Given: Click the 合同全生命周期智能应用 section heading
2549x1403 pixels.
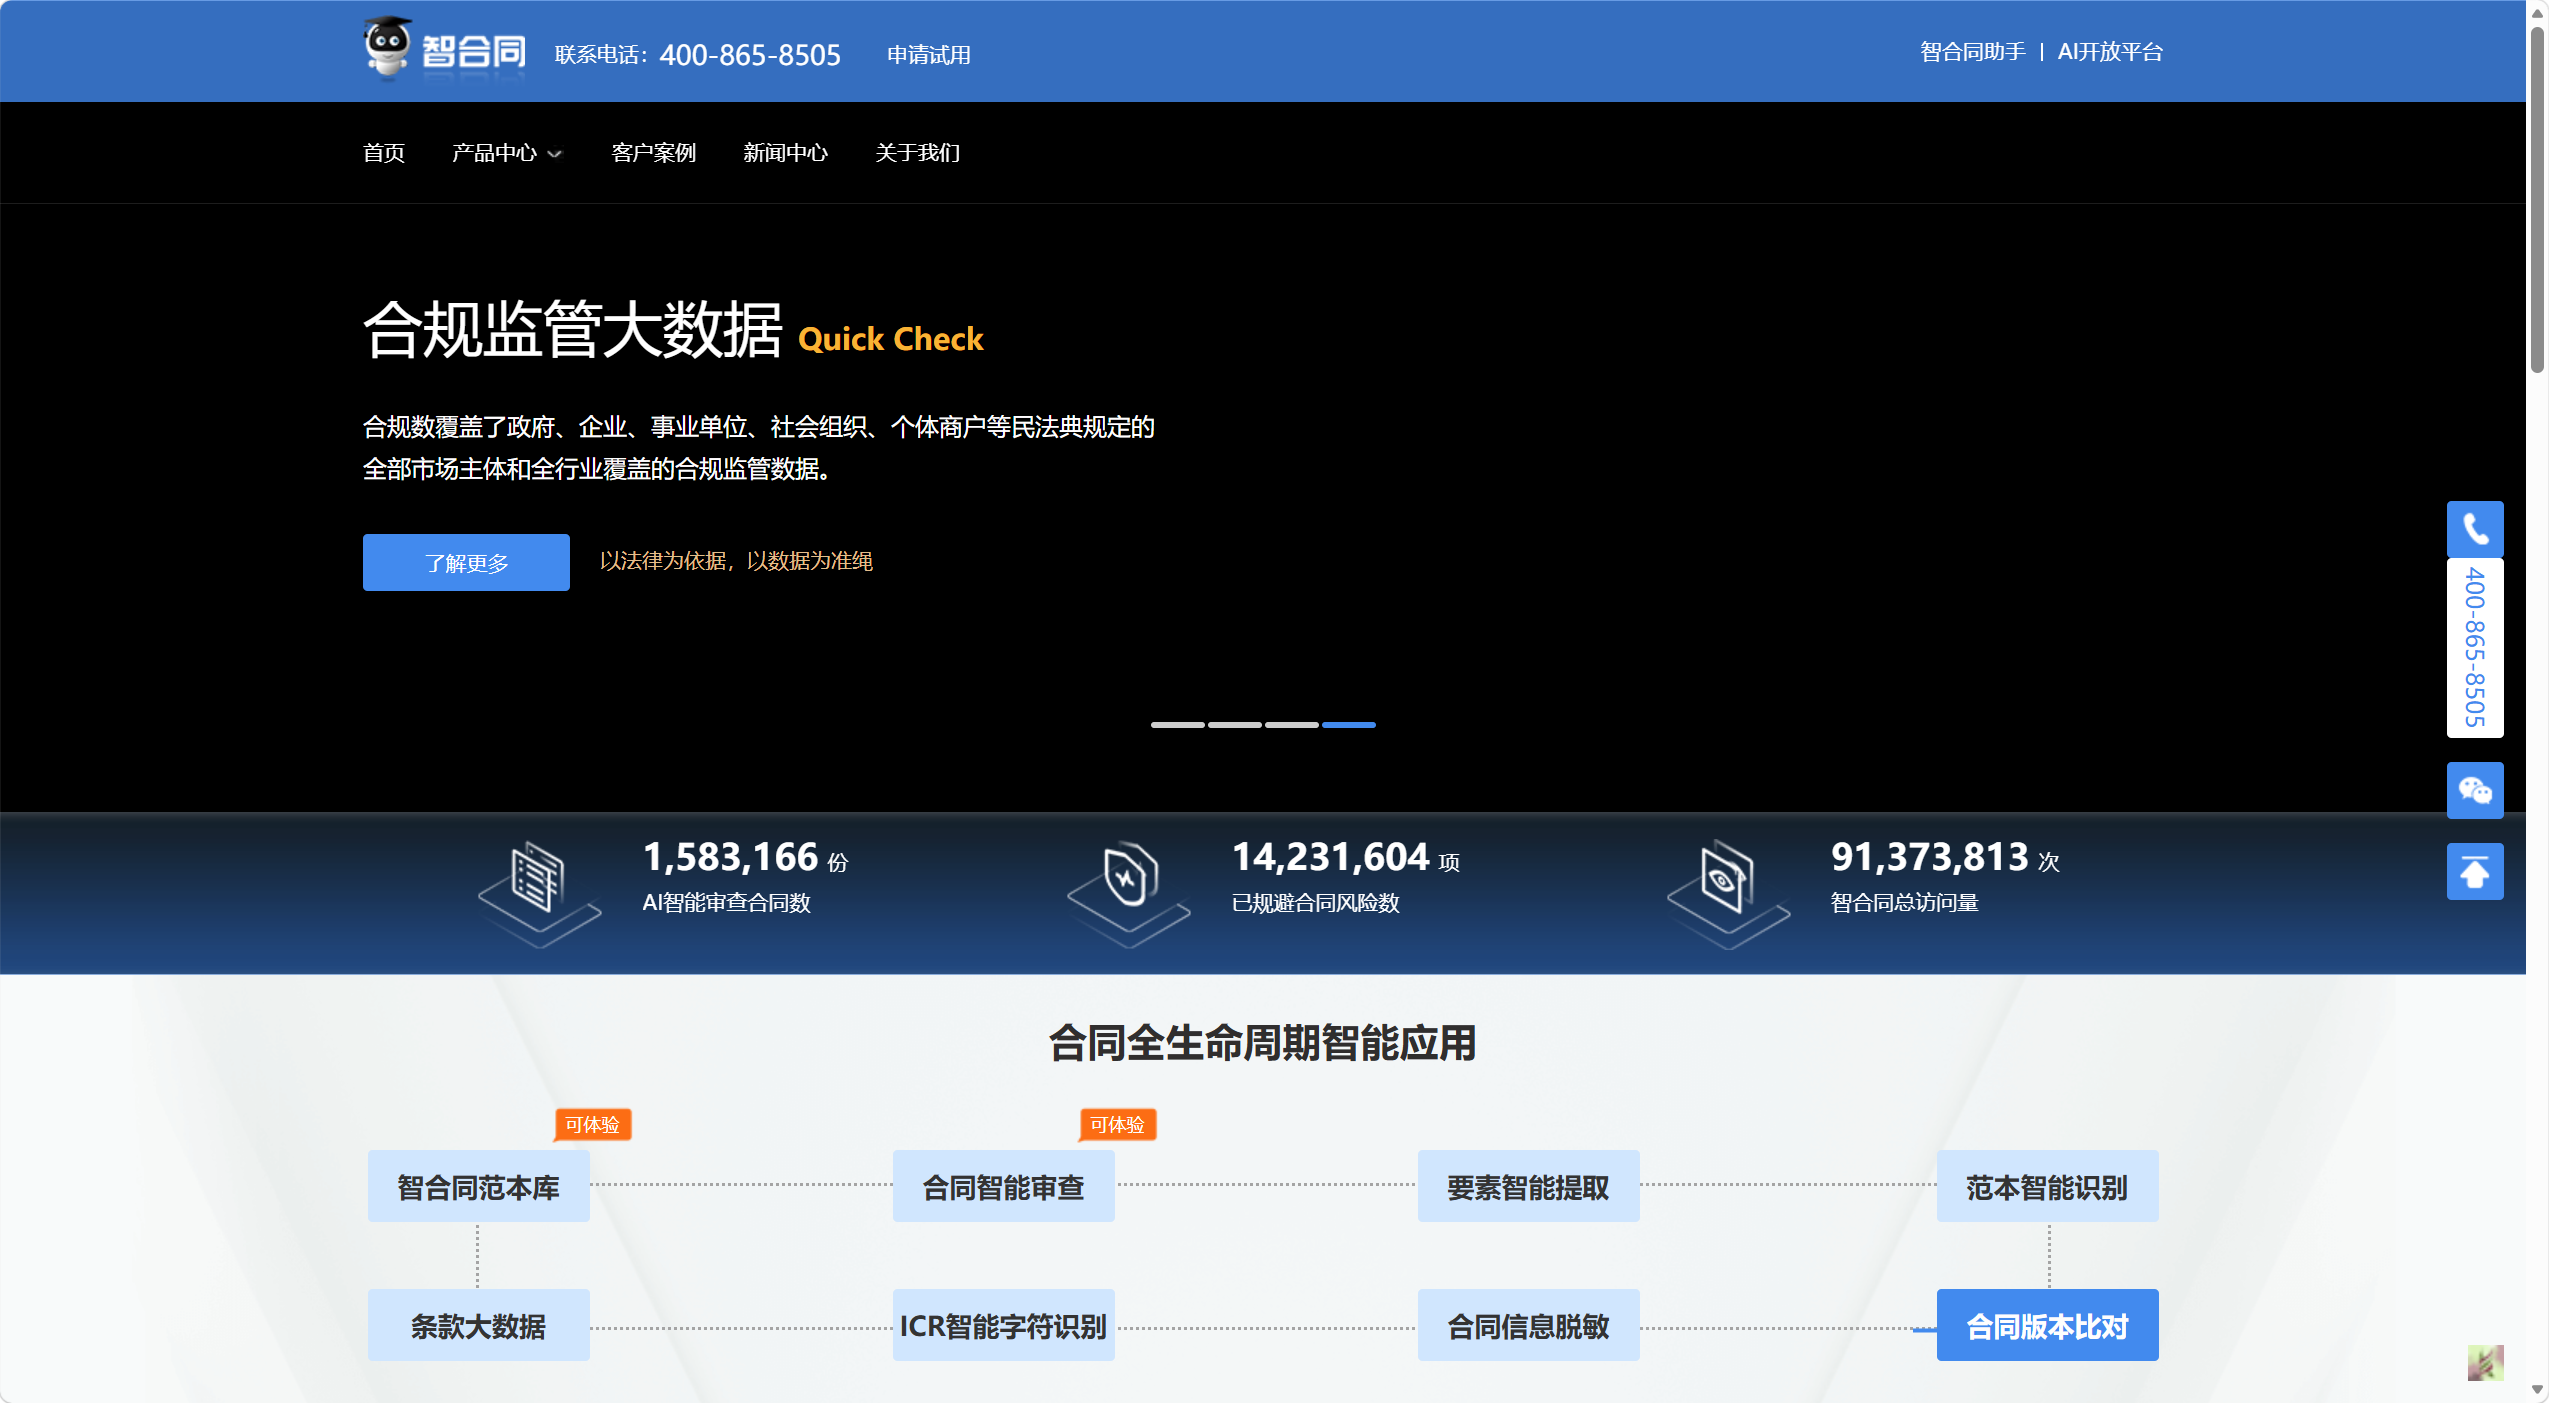Looking at the screenshot, I should coord(1263,1043).
